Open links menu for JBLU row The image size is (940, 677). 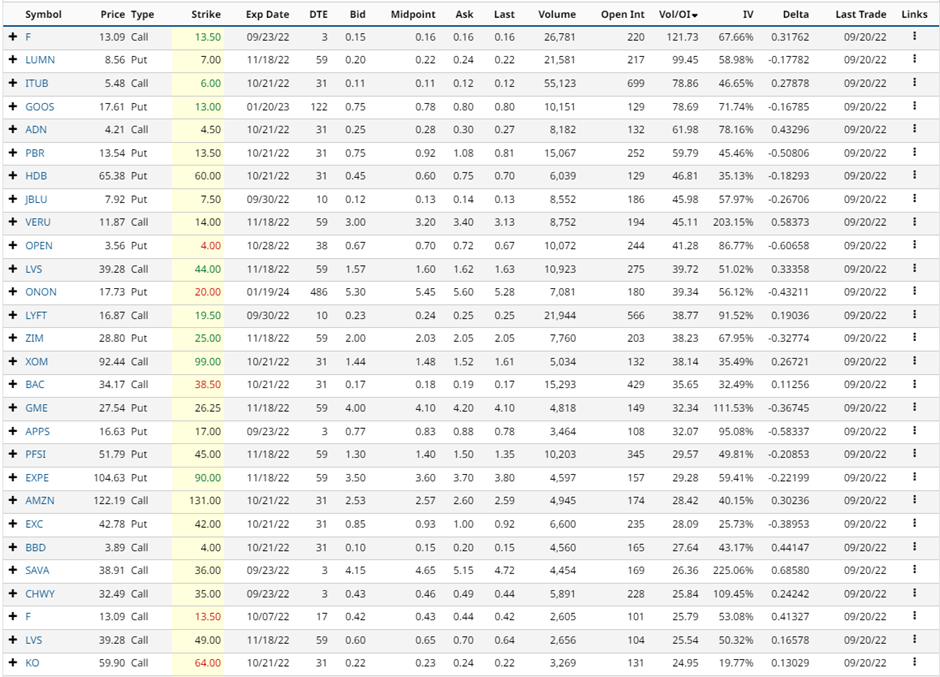[x=914, y=198]
